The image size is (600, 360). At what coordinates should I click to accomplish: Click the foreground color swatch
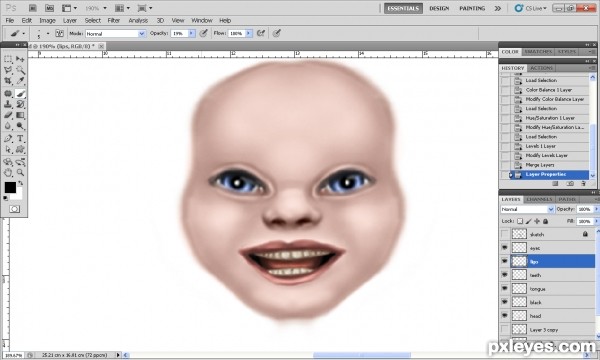pos(10,187)
